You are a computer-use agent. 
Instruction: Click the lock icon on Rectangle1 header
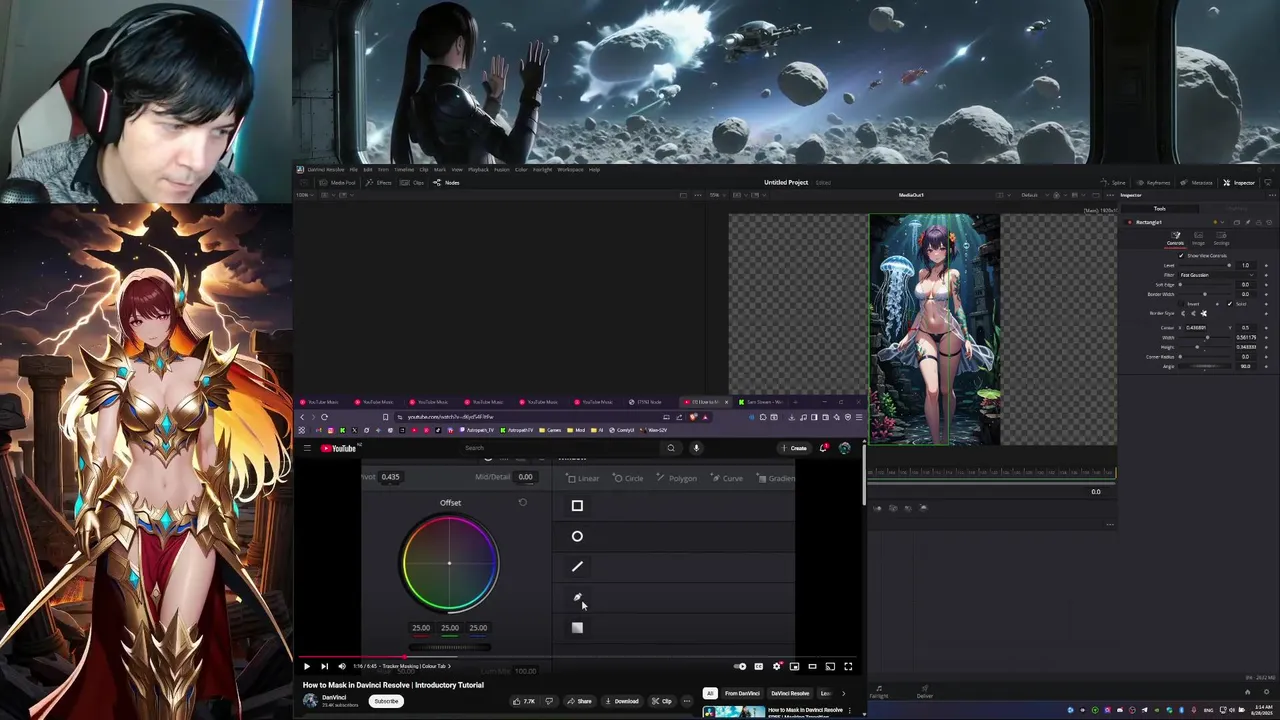tap(1258, 222)
